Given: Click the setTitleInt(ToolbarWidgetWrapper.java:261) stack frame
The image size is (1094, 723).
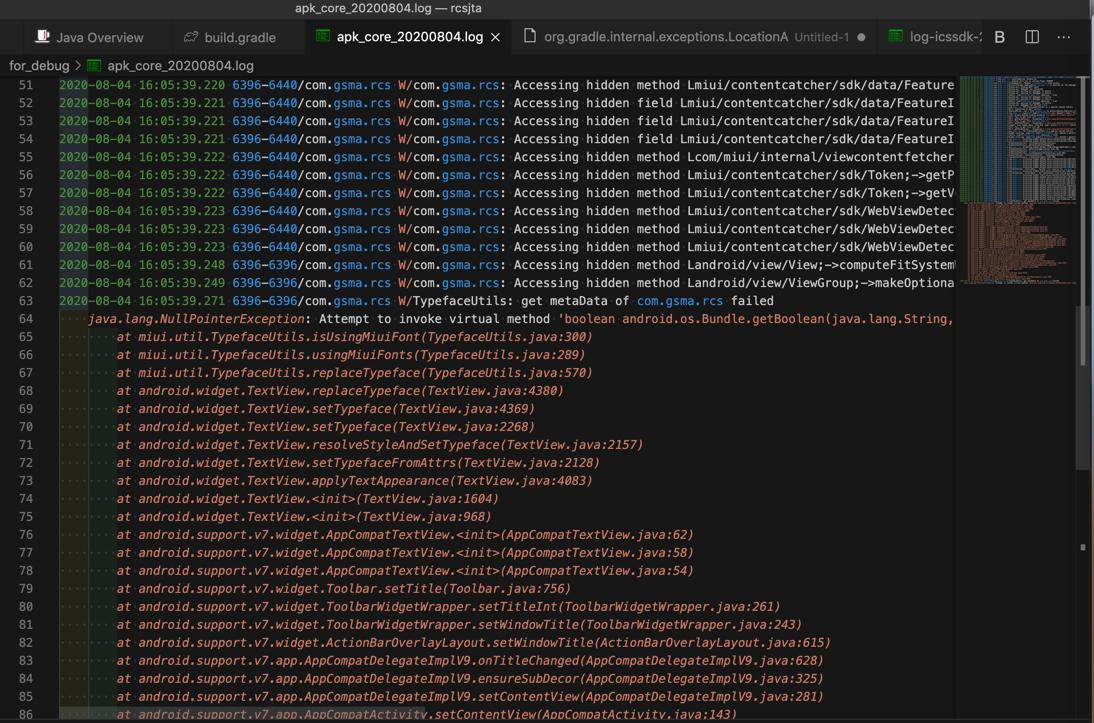Looking at the screenshot, I should click(x=449, y=607).
